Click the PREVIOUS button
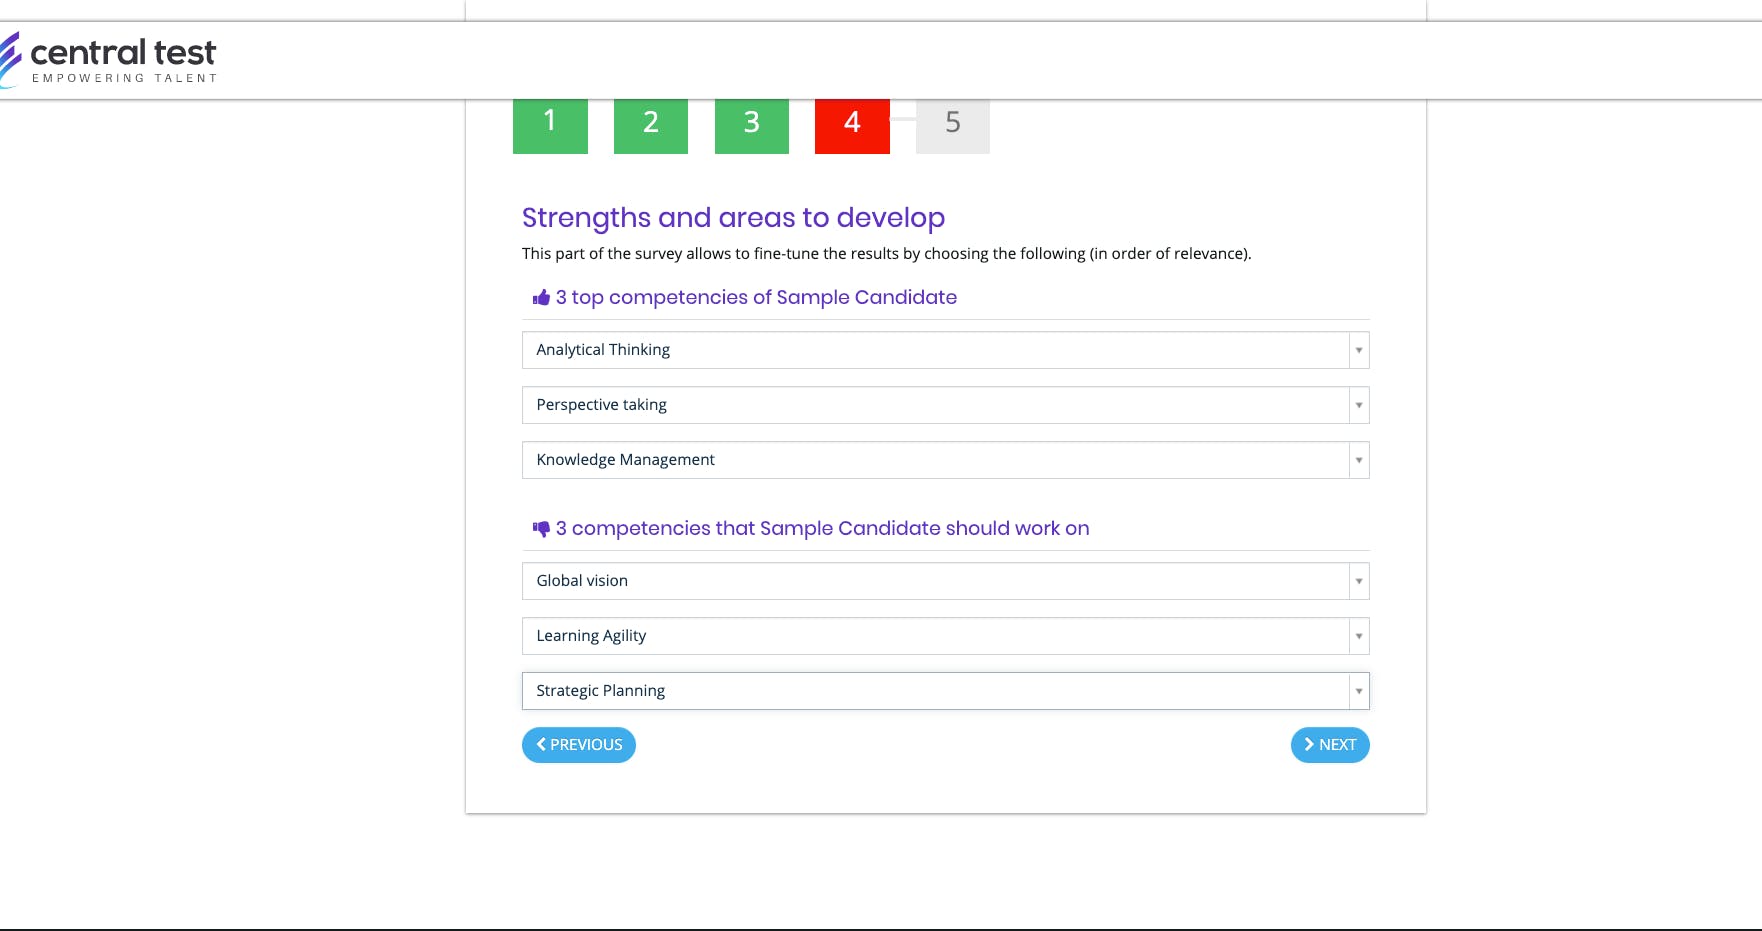The height and width of the screenshot is (931, 1762). (579, 745)
